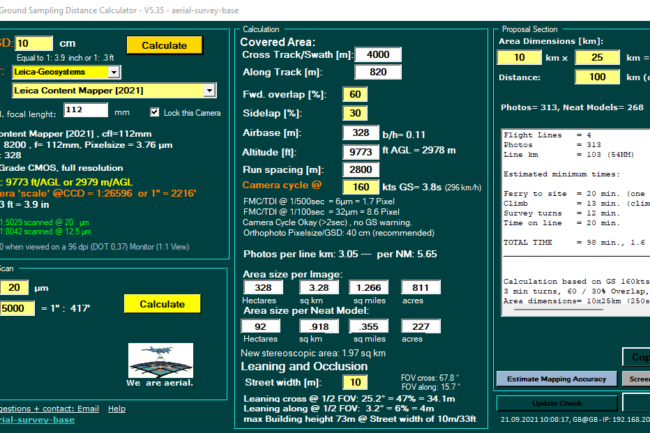Click the focal length field showing 112

85,112
